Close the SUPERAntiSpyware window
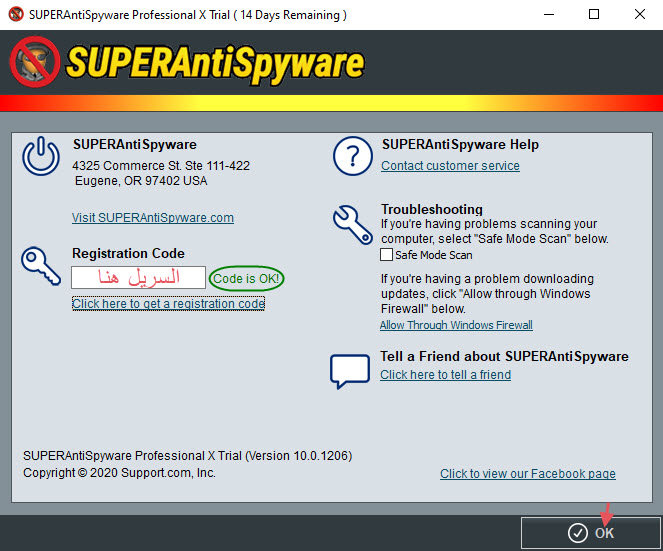This screenshot has width=663, height=551. pyautogui.click(x=640, y=14)
